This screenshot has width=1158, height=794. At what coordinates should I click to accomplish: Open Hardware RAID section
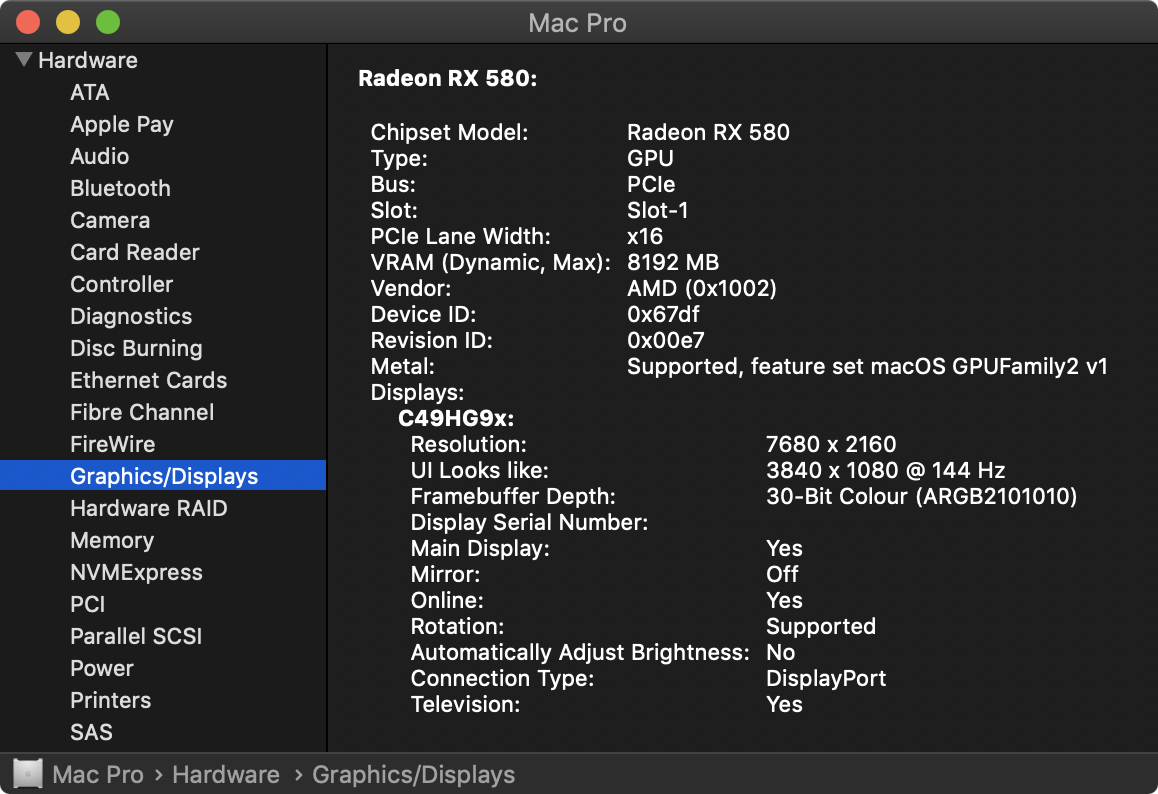[x=148, y=508]
